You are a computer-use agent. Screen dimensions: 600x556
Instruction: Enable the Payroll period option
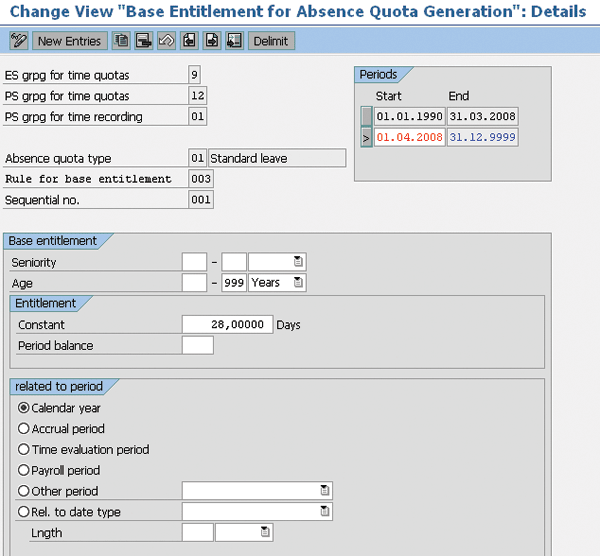pyautogui.click(x=24, y=470)
